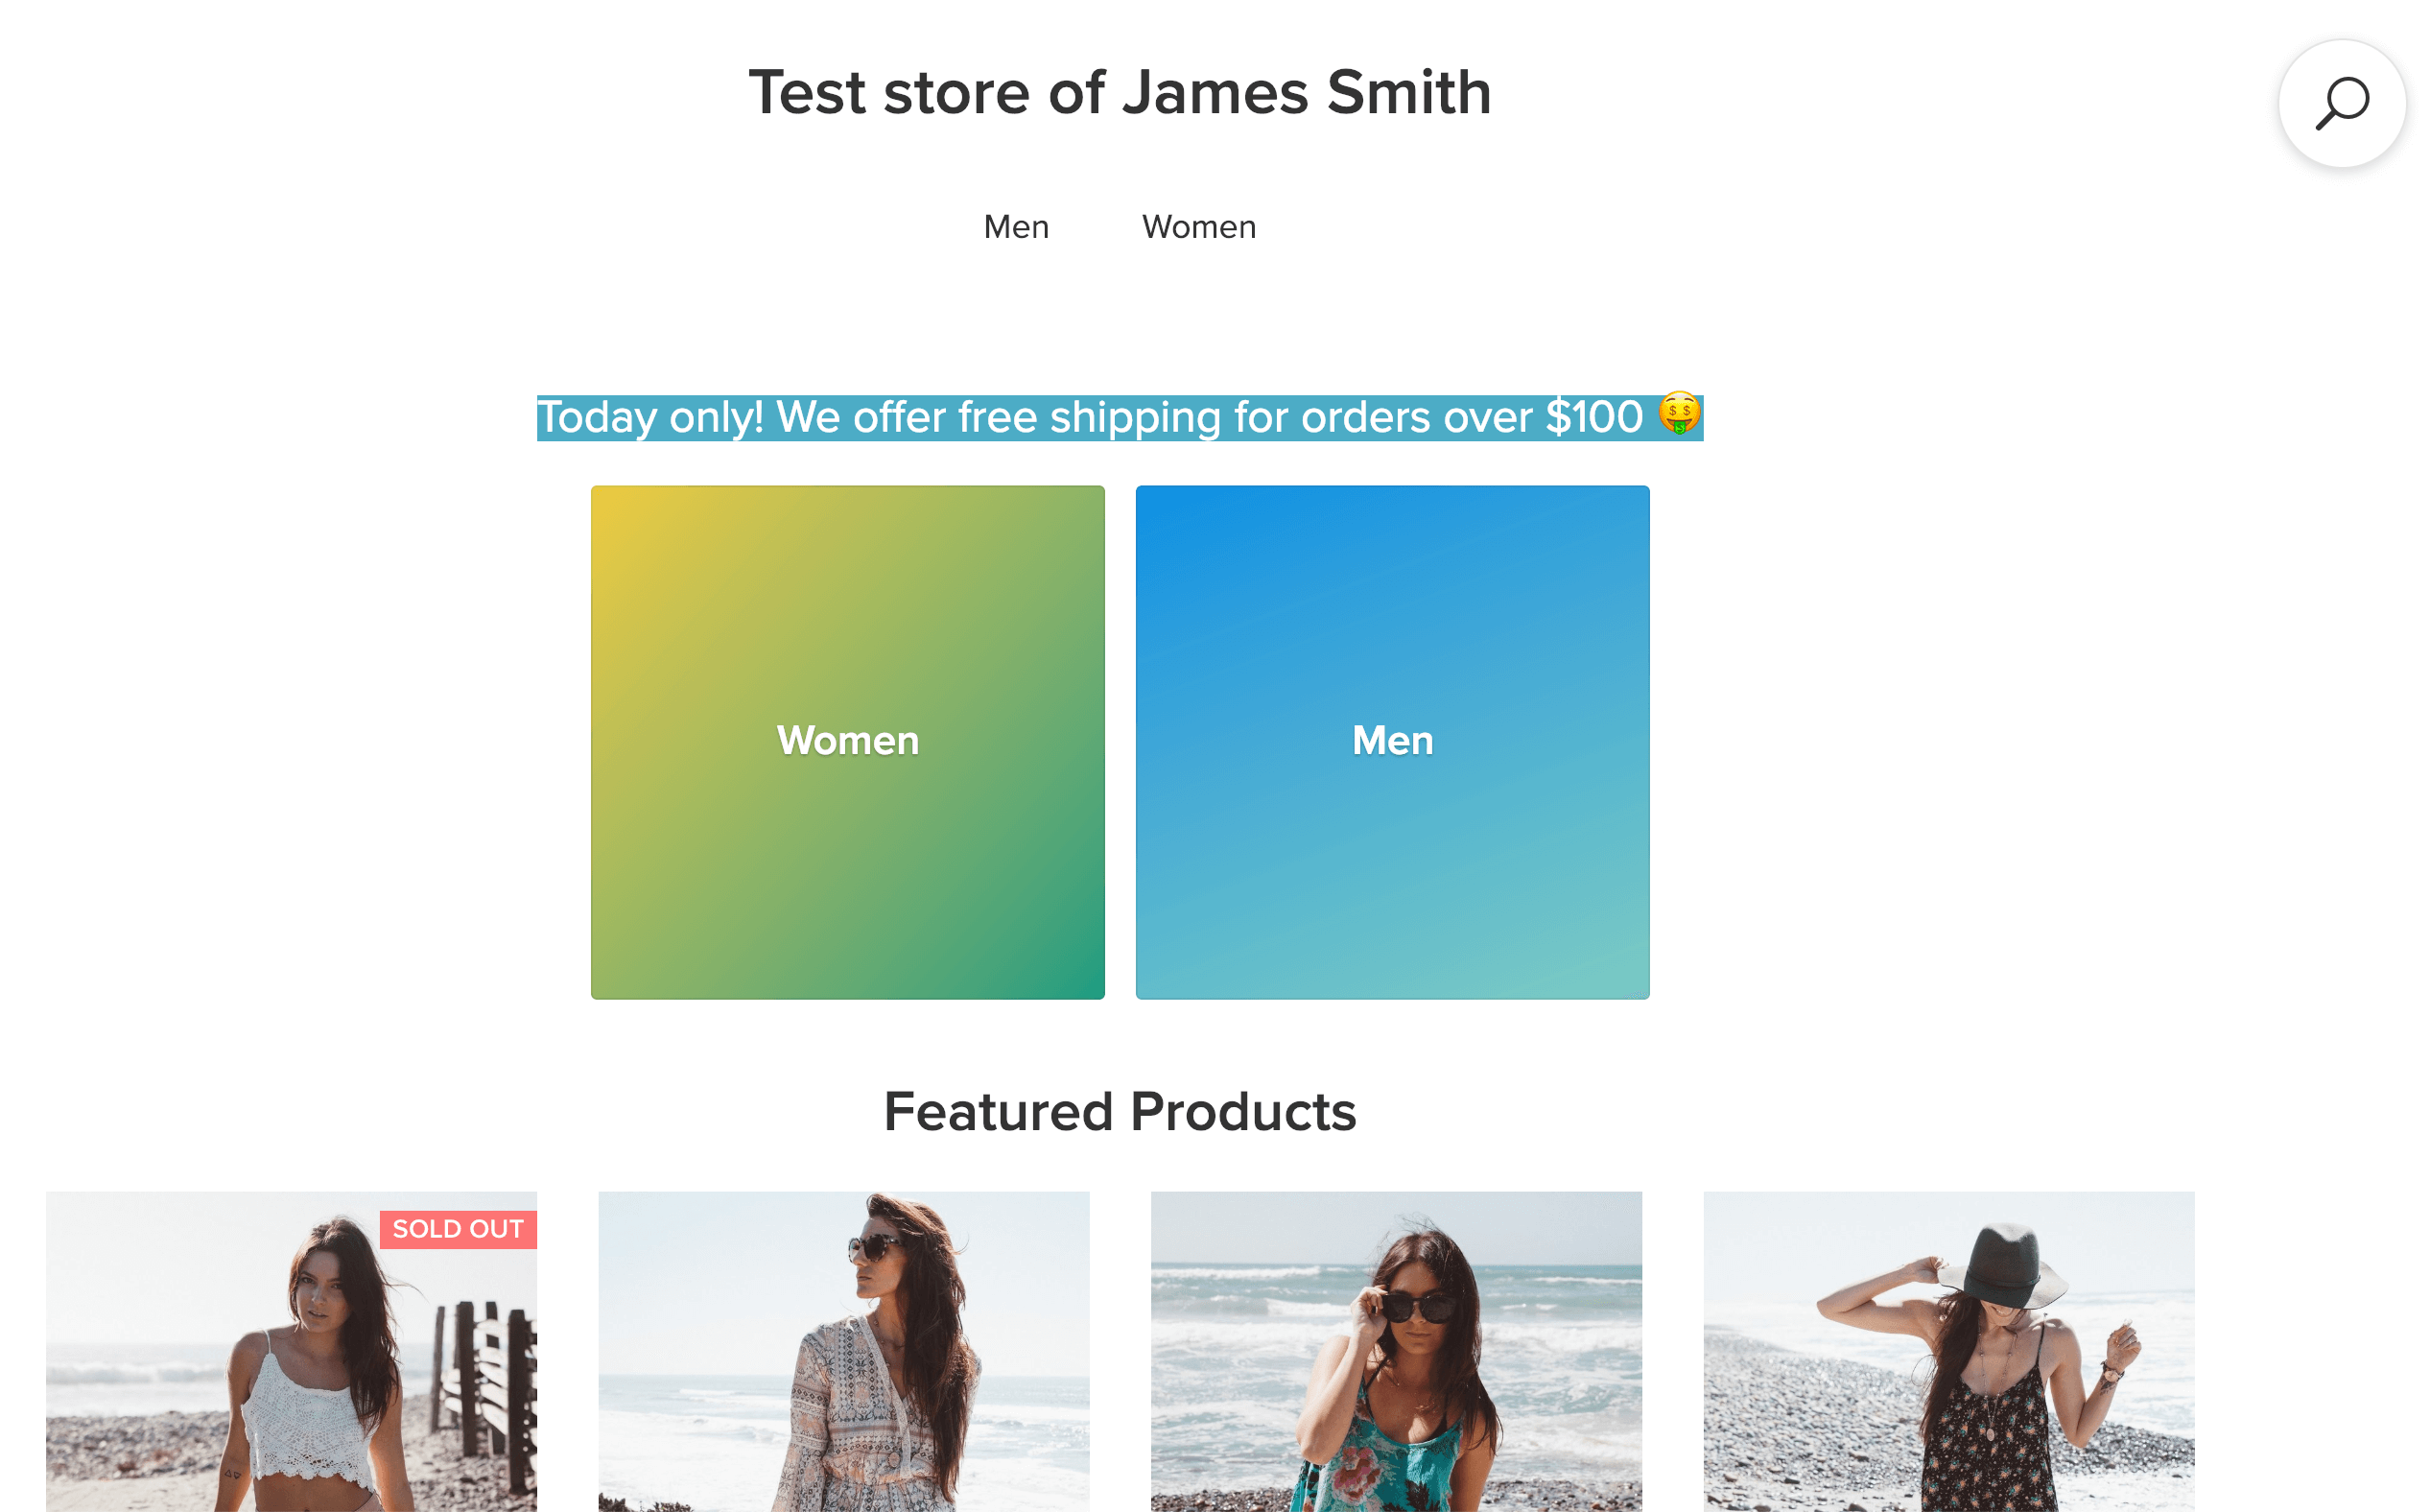Open the Women gradient category tile
Image resolution: width=2430 pixels, height=1512 pixels.
(x=848, y=742)
